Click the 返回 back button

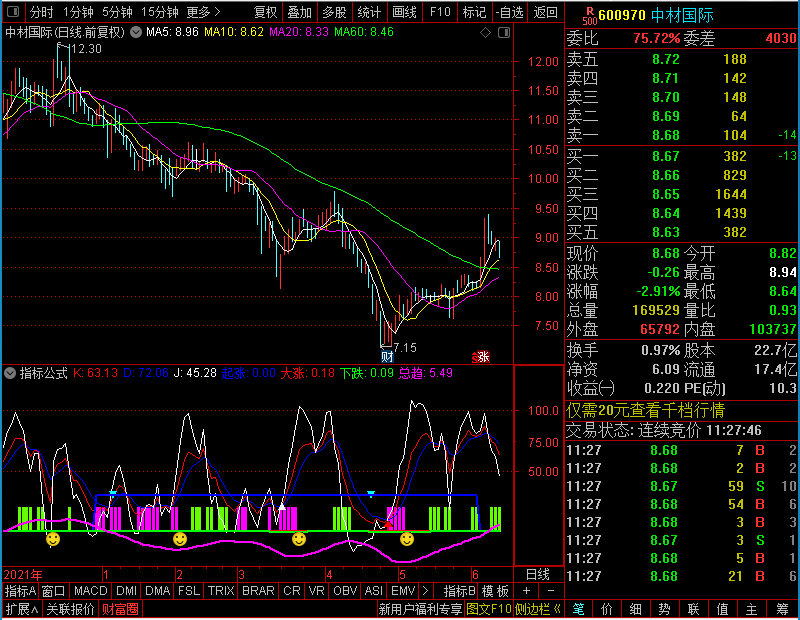click(545, 12)
